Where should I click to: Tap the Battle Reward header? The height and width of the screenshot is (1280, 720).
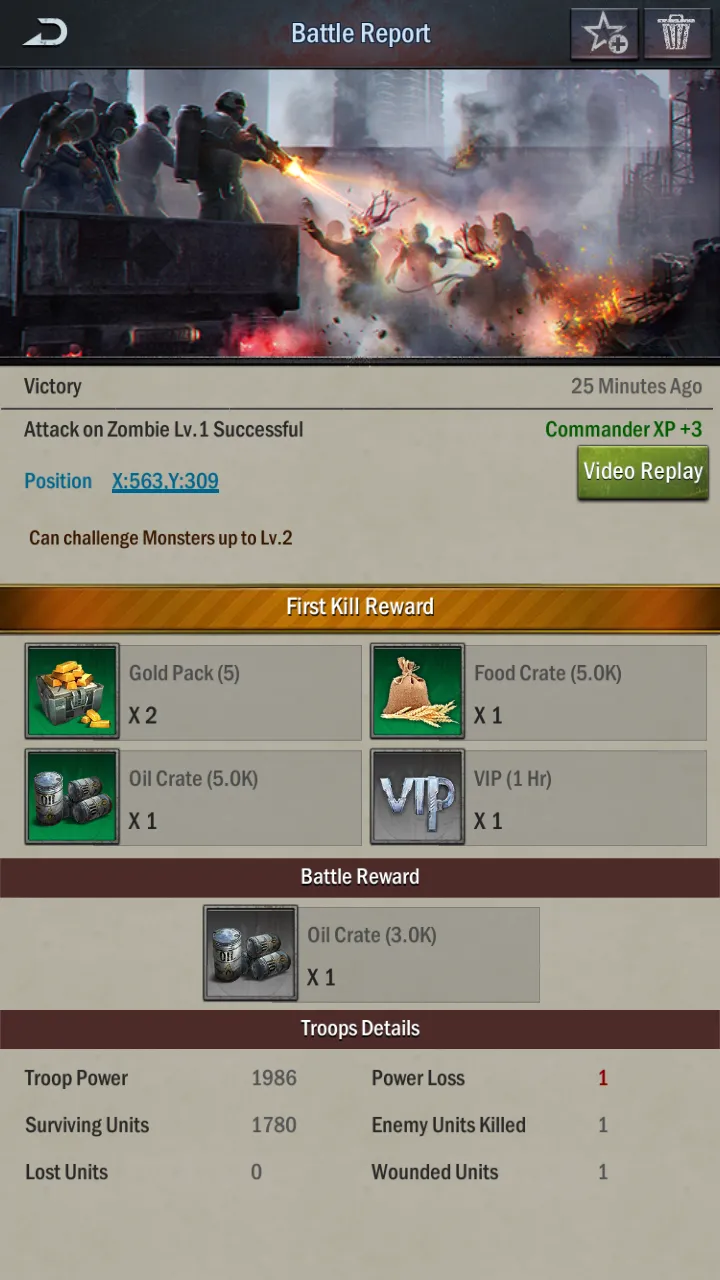click(360, 877)
